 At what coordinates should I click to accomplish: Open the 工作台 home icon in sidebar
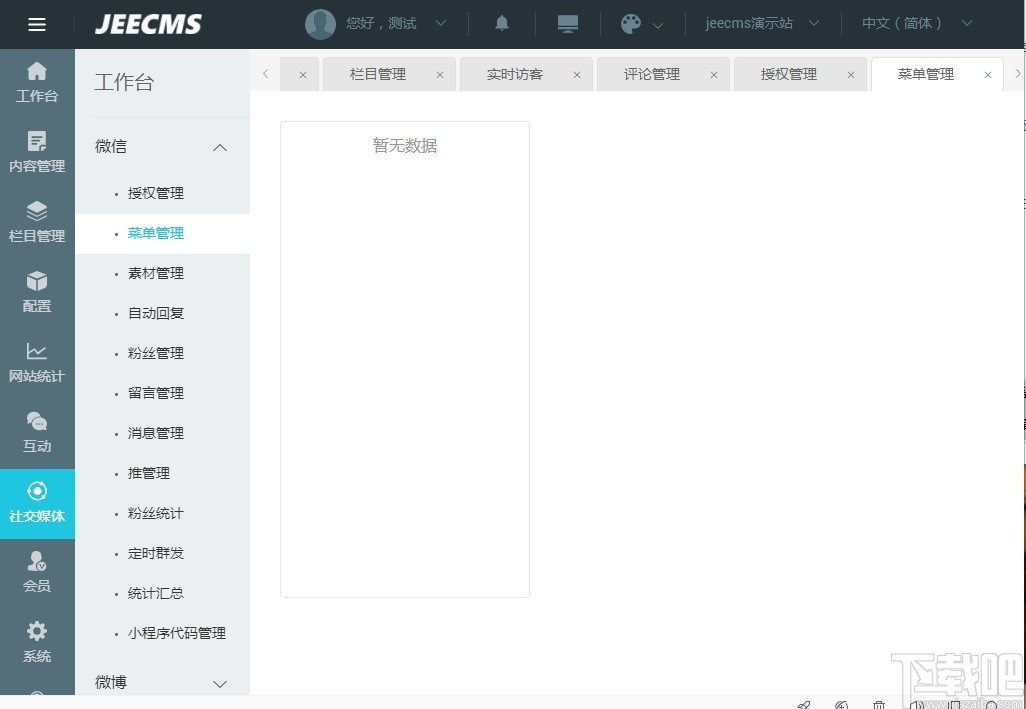(x=37, y=83)
